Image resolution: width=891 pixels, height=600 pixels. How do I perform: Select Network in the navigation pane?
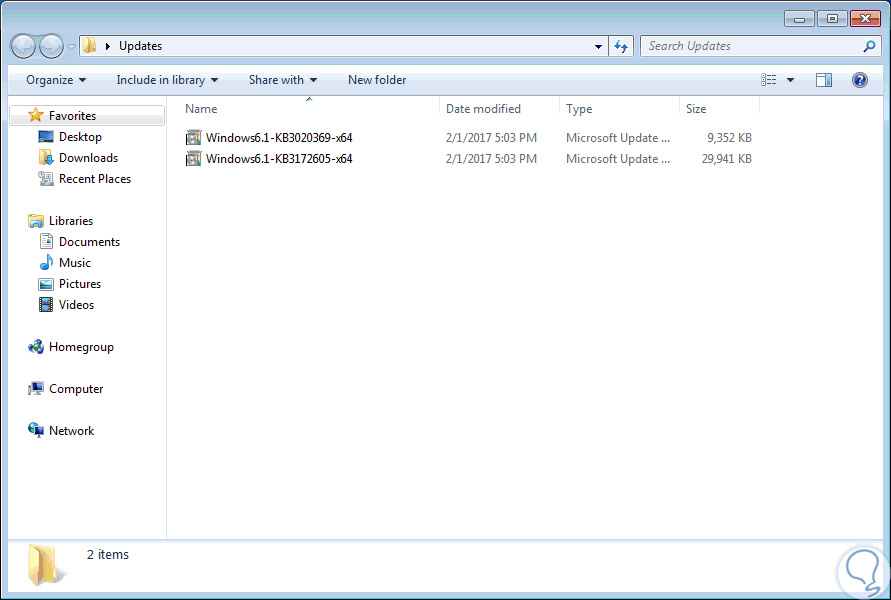72,431
